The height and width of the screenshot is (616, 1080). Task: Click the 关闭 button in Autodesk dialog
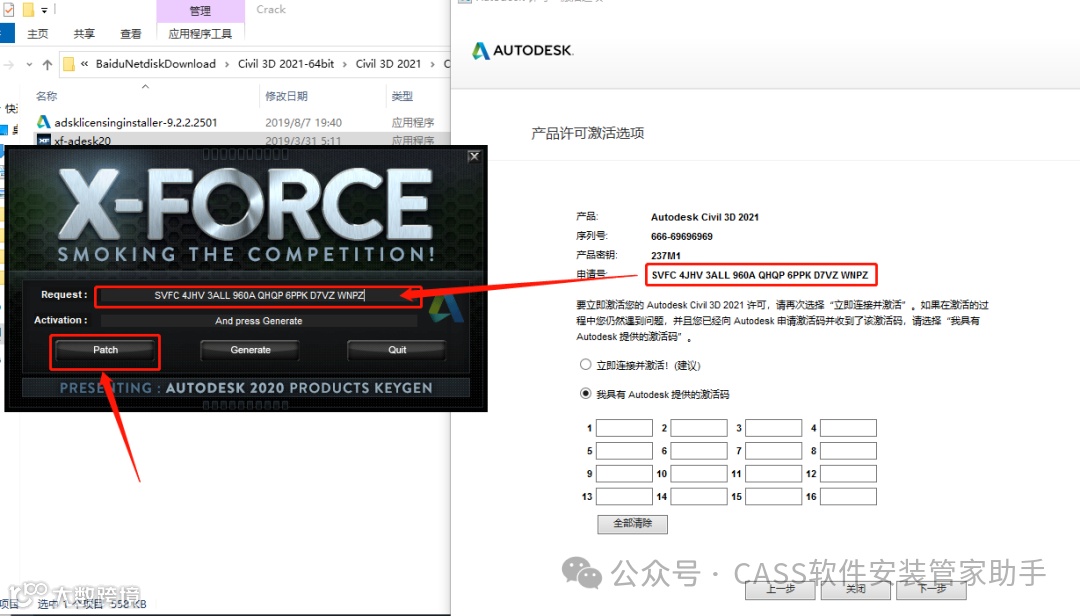pyautogui.click(x=856, y=589)
